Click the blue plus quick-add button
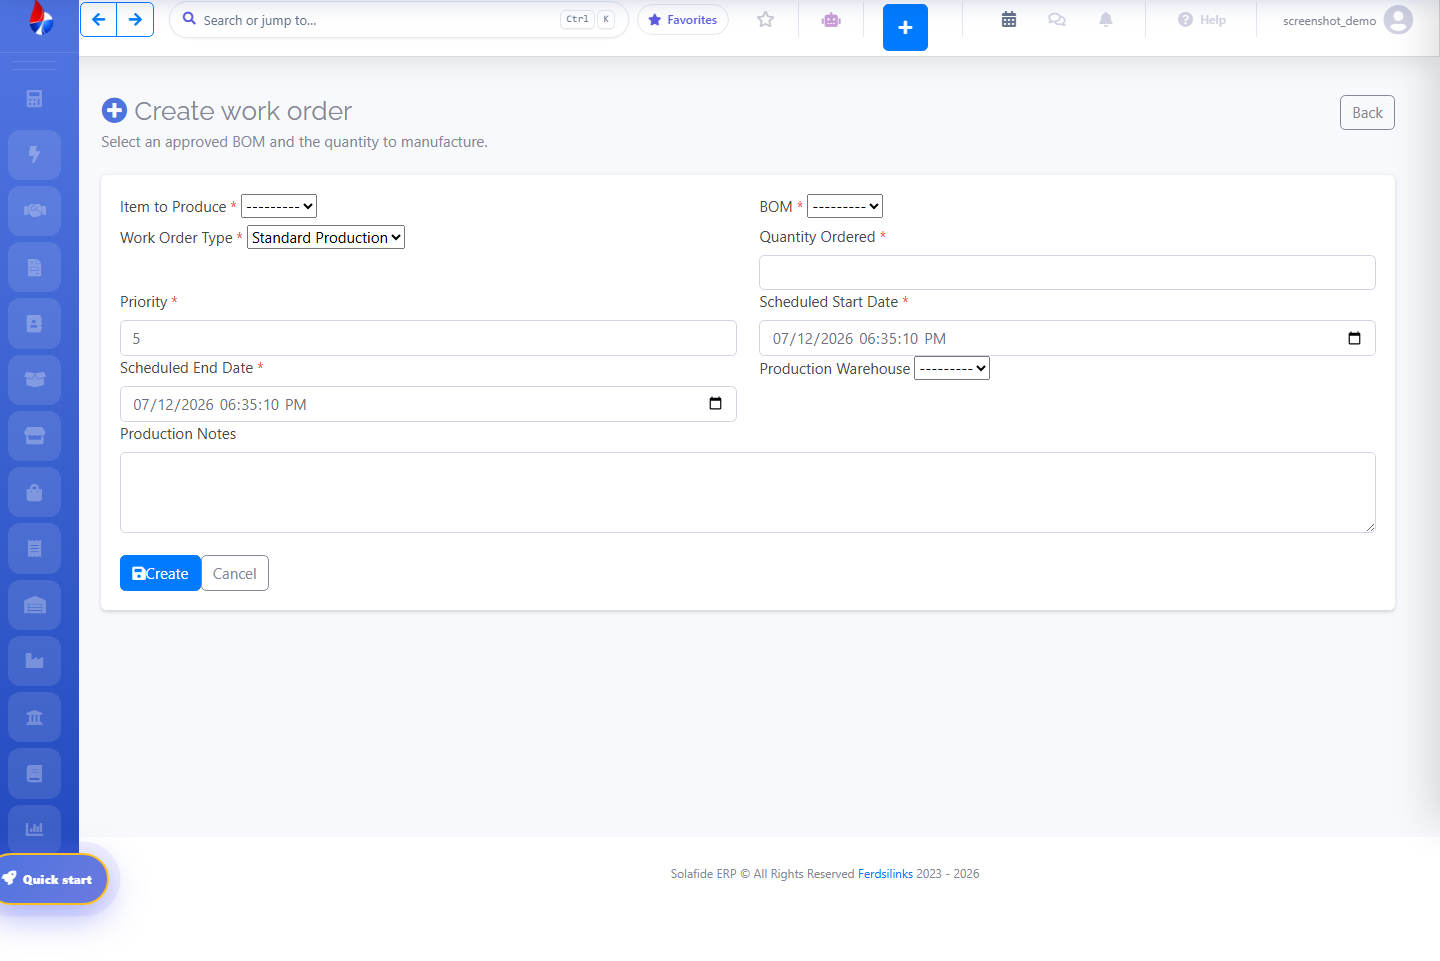Image resolution: width=1440 pixels, height=961 pixels. click(x=905, y=27)
